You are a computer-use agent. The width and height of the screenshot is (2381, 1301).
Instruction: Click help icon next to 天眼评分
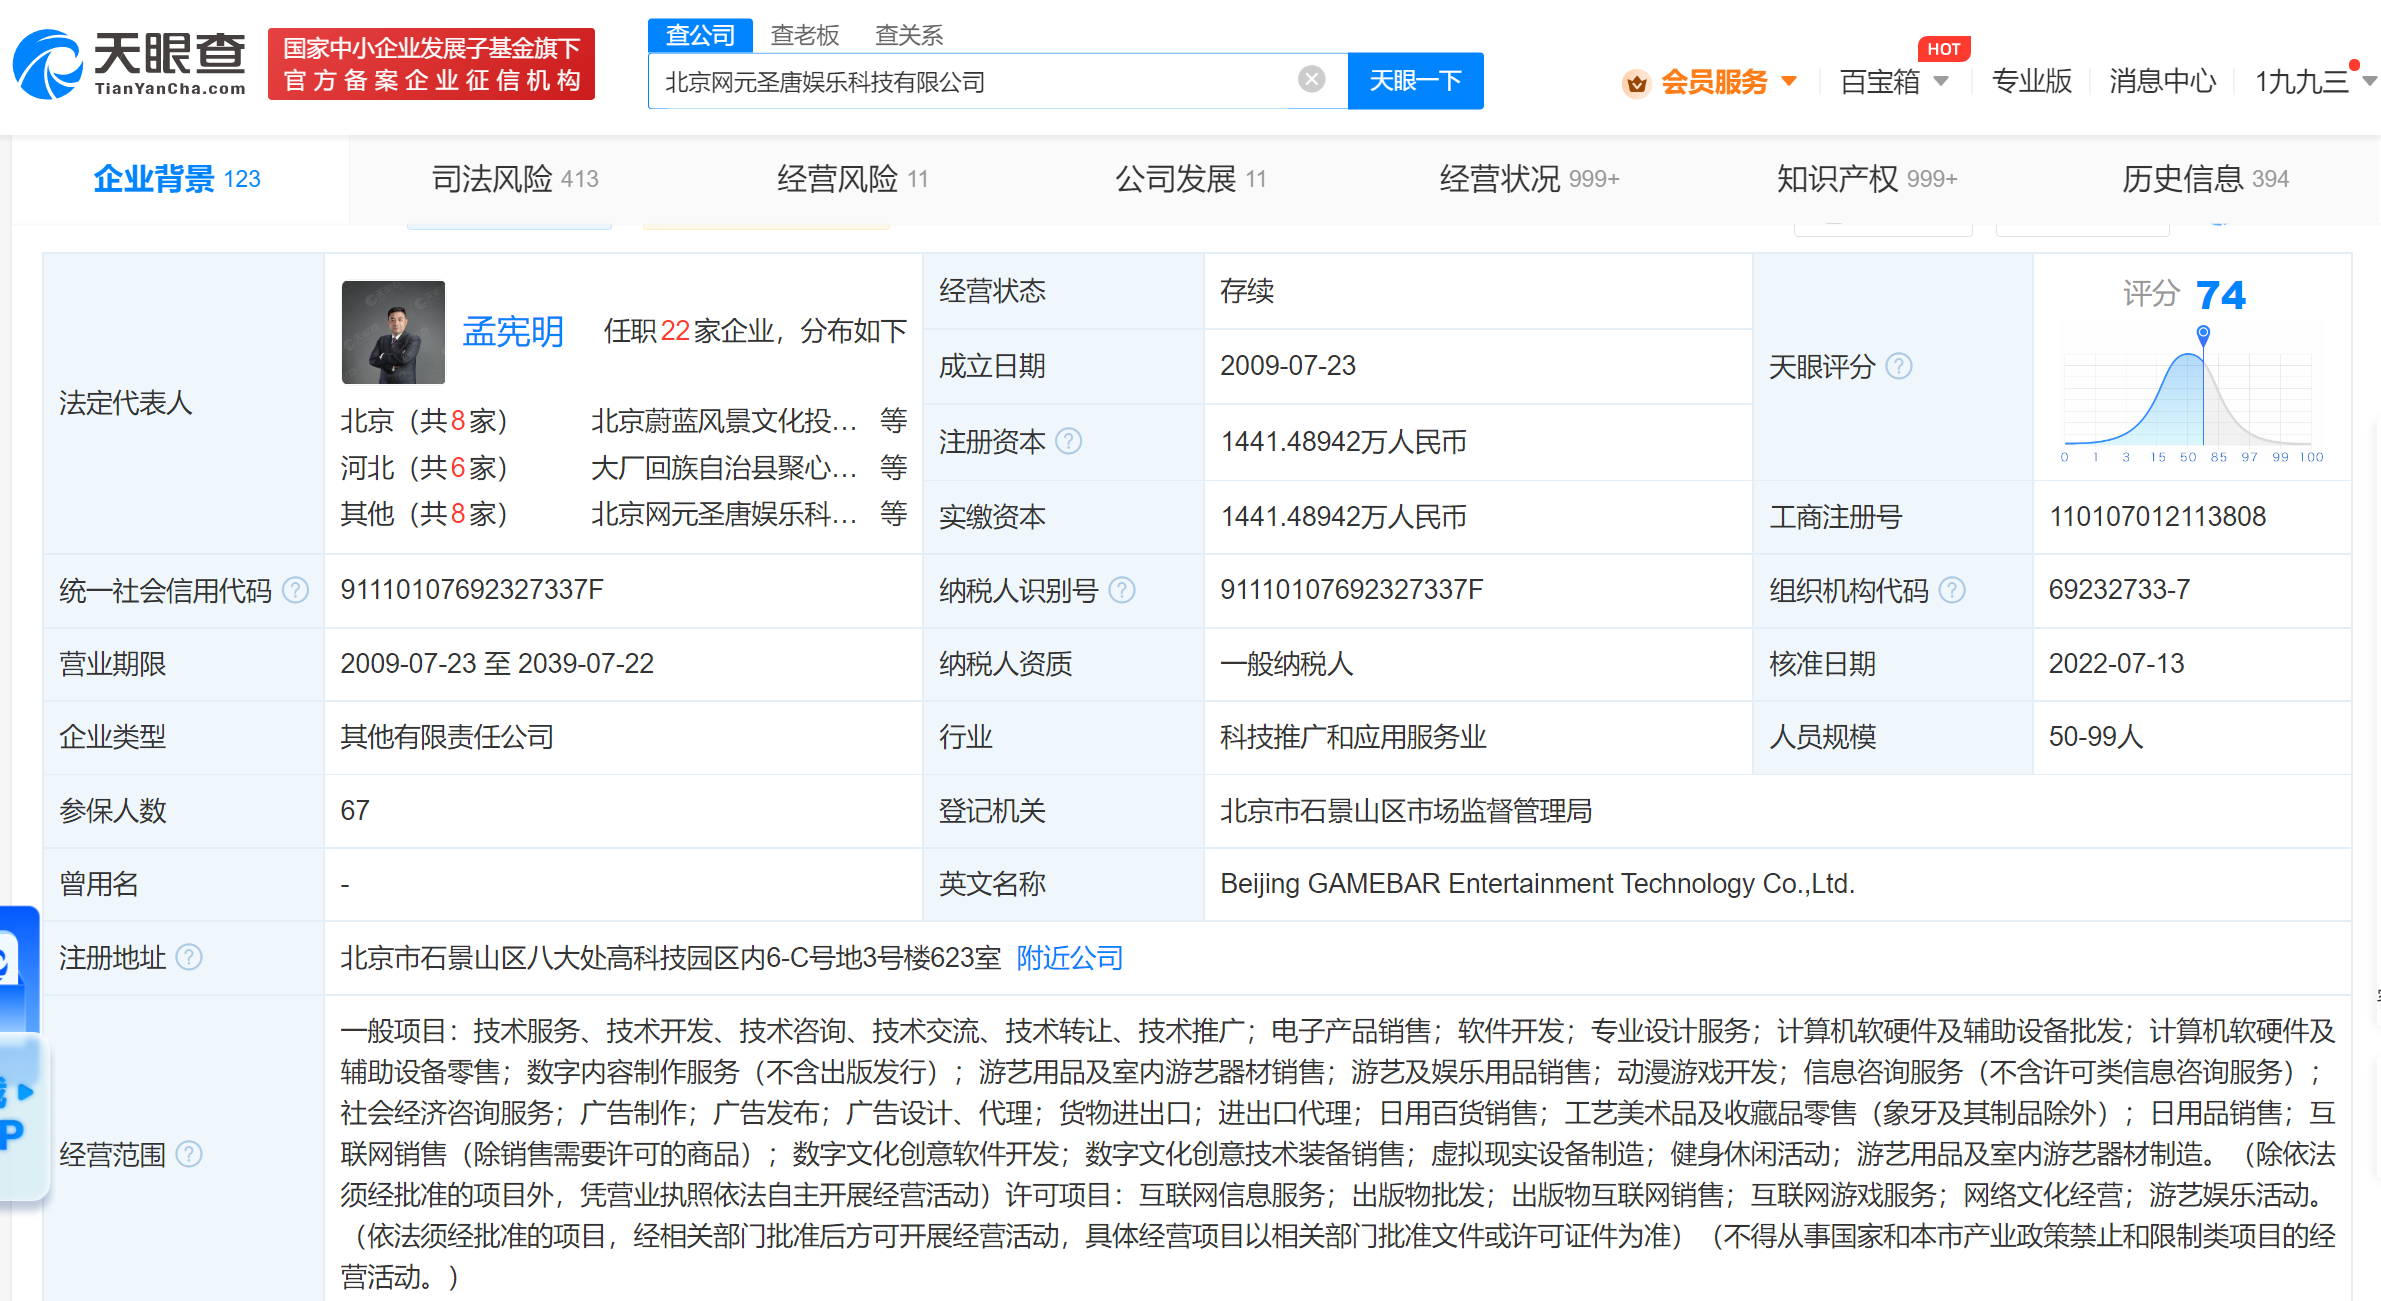pyautogui.click(x=1899, y=367)
